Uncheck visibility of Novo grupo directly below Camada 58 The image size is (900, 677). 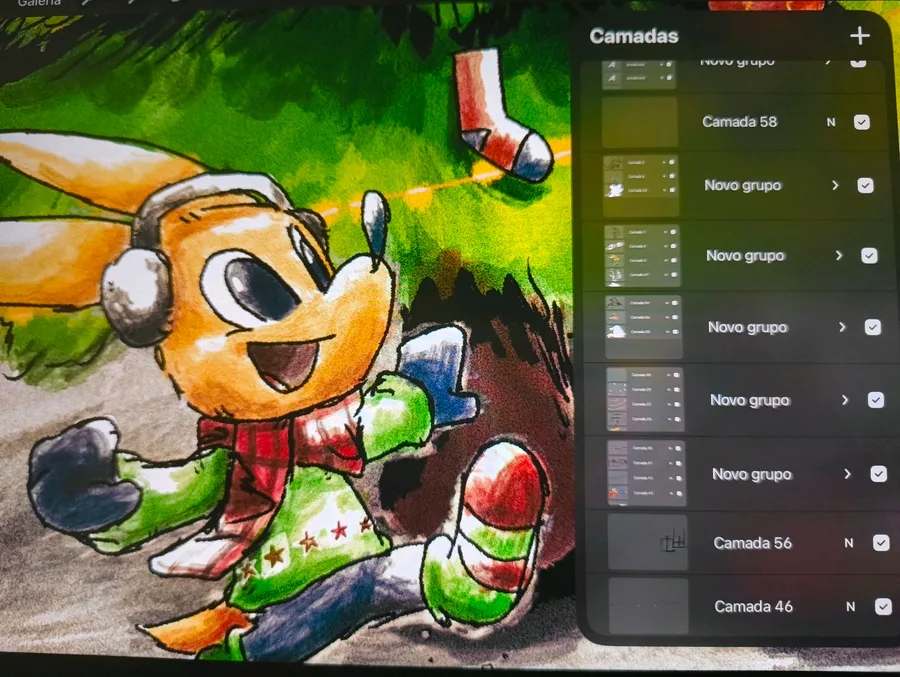pos(865,185)
